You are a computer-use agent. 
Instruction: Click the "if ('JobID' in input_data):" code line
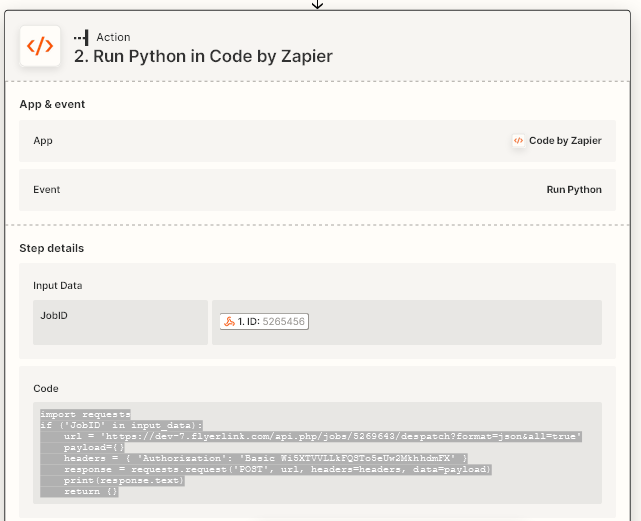[121, 425]
